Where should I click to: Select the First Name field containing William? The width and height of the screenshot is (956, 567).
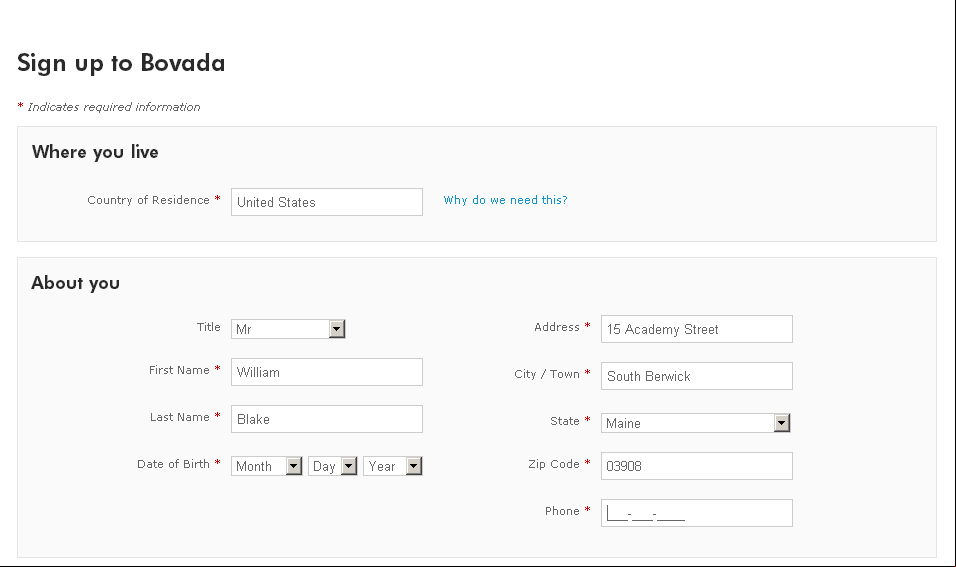pos(327,372)
